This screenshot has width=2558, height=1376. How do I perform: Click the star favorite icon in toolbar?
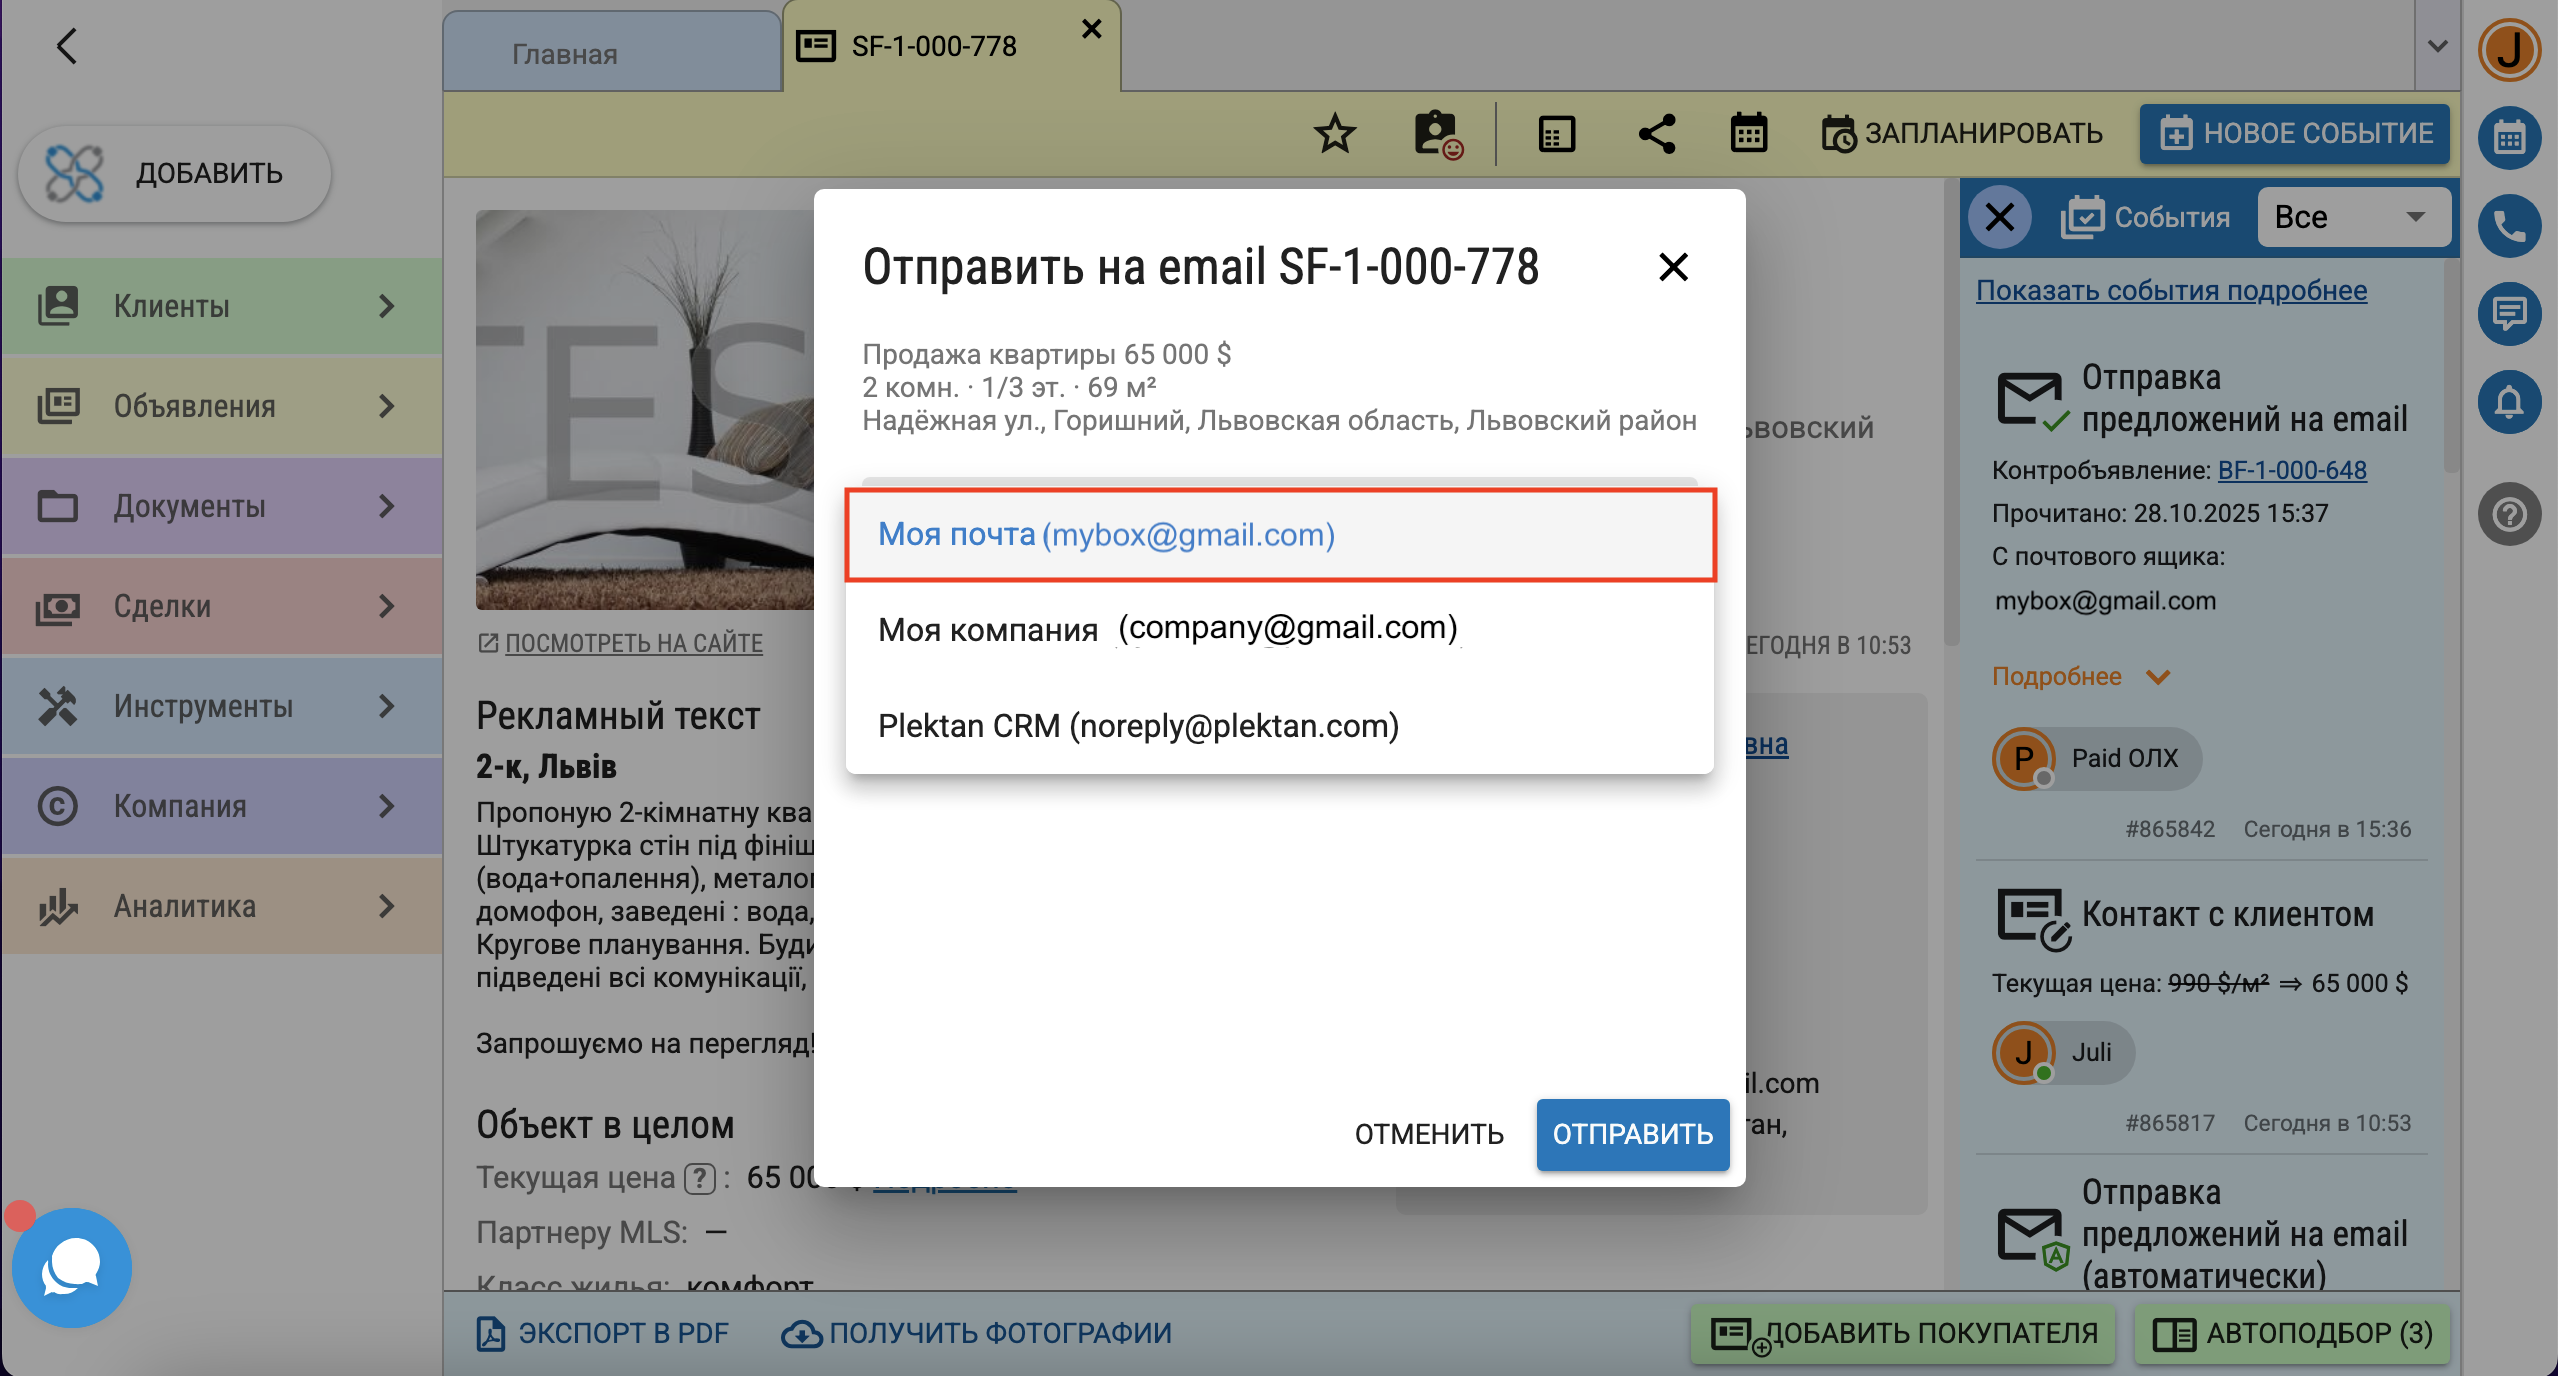(1334, 134)
